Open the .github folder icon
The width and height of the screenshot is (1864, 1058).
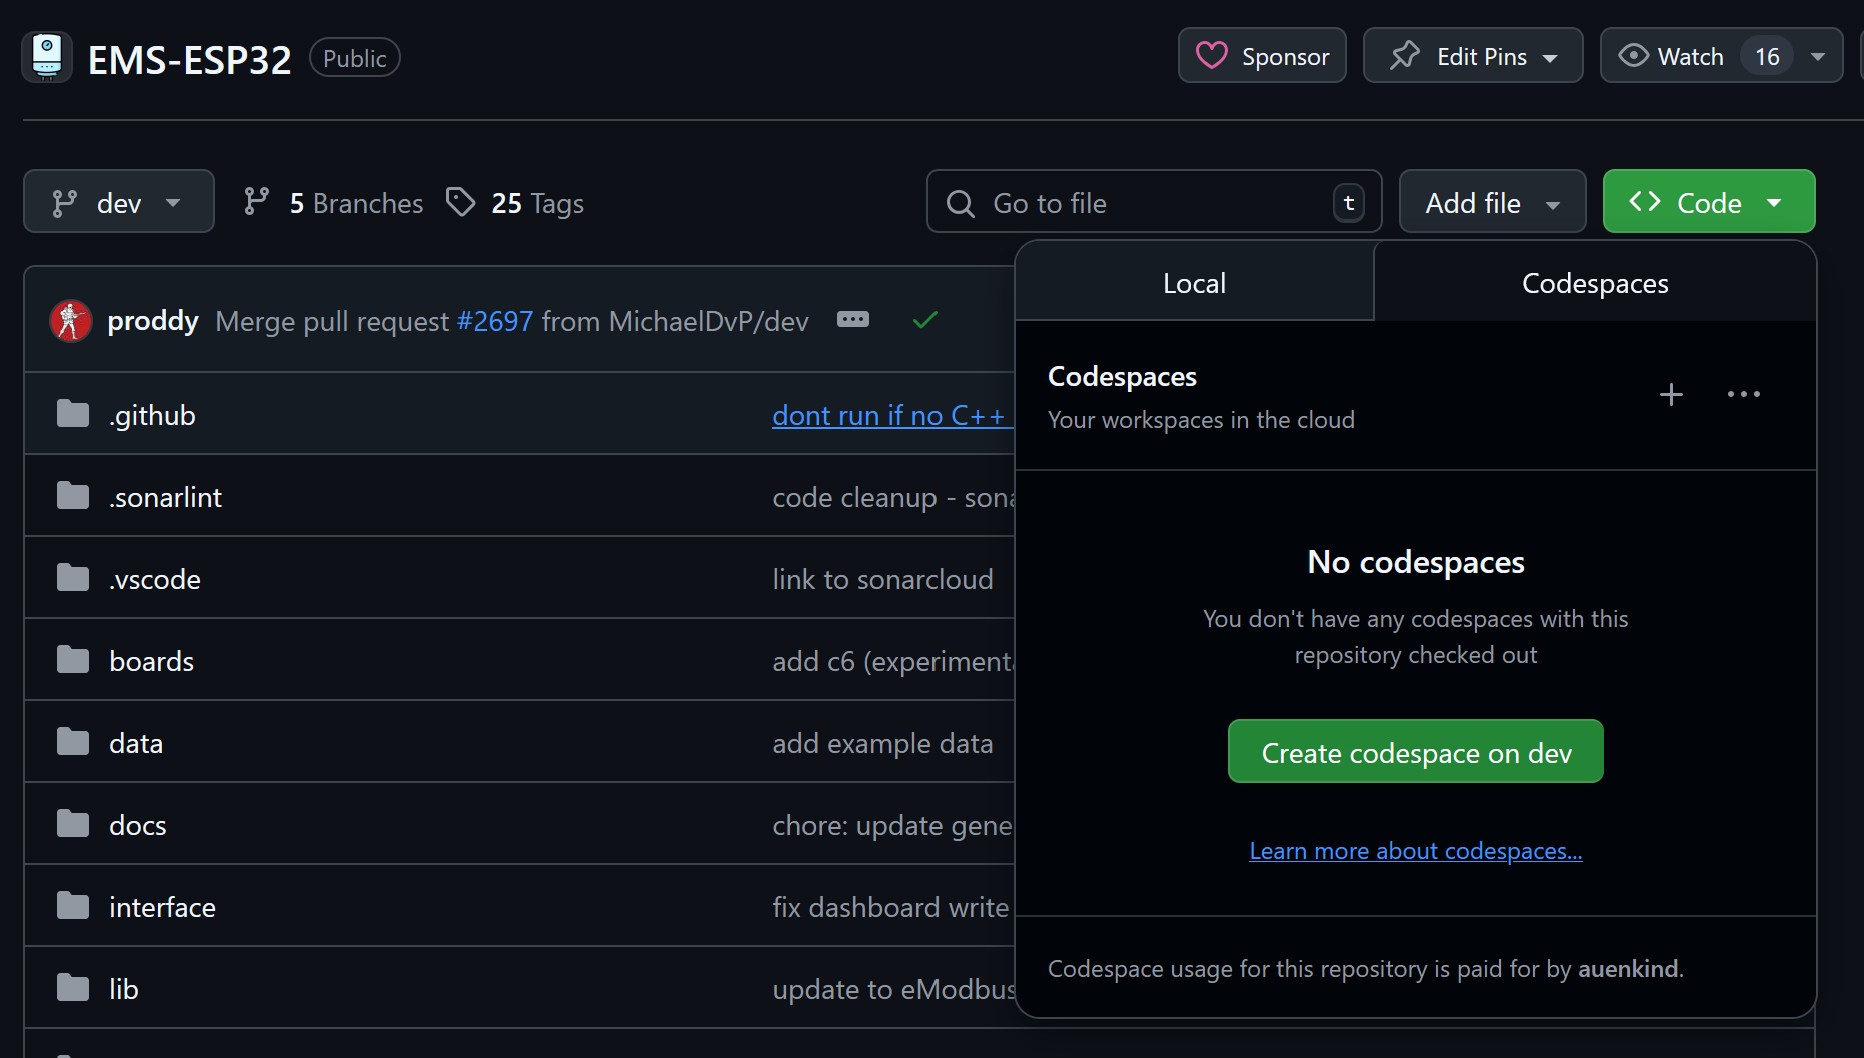click(x=73, y=413)
